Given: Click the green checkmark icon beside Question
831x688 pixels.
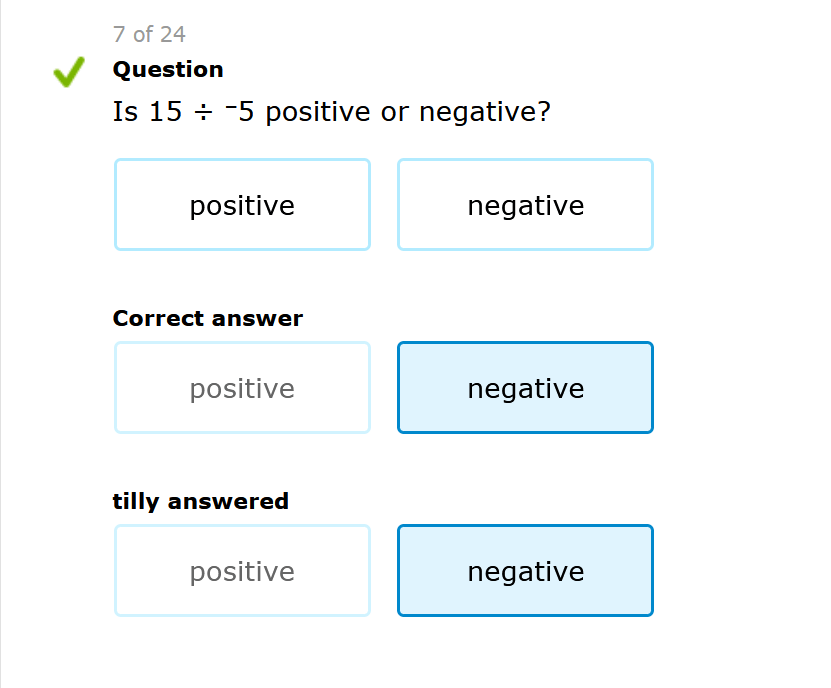Looking at the screenshot, I should pyautogui.click(x=69, y=72).
